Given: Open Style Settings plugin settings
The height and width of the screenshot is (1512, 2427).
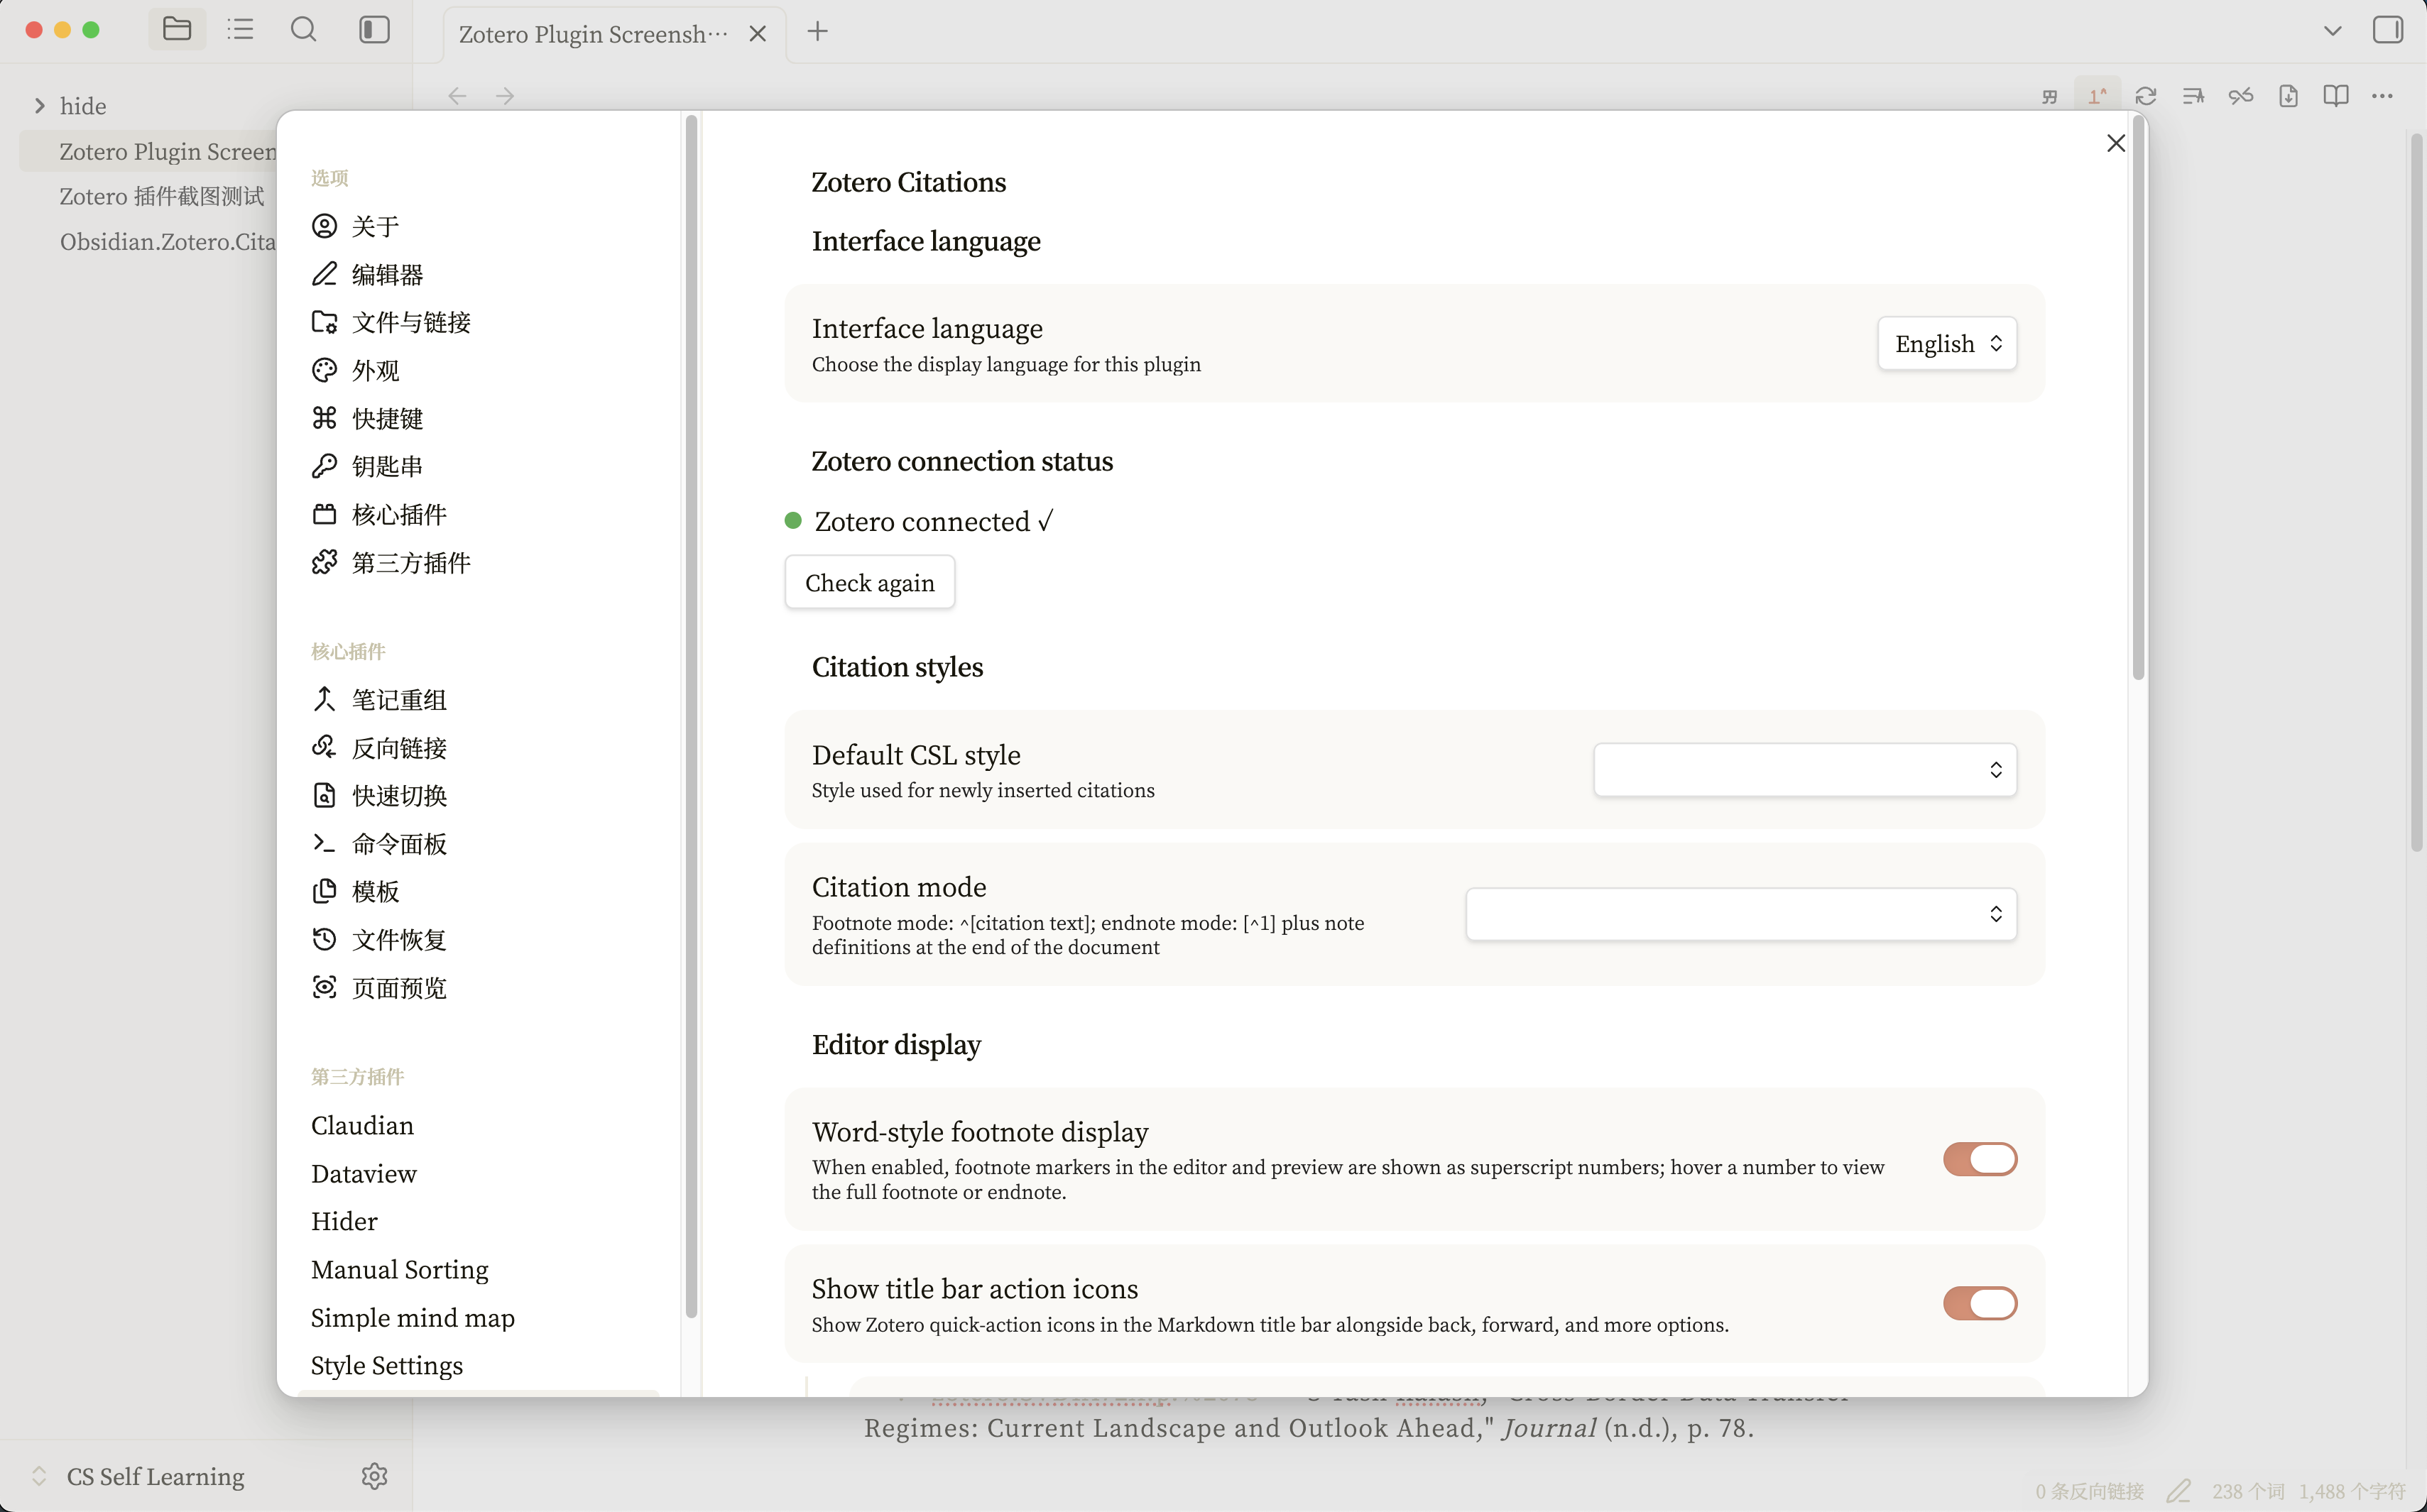Looking at the screenshot, I should pyautogui.click(x=478, y=1365).
